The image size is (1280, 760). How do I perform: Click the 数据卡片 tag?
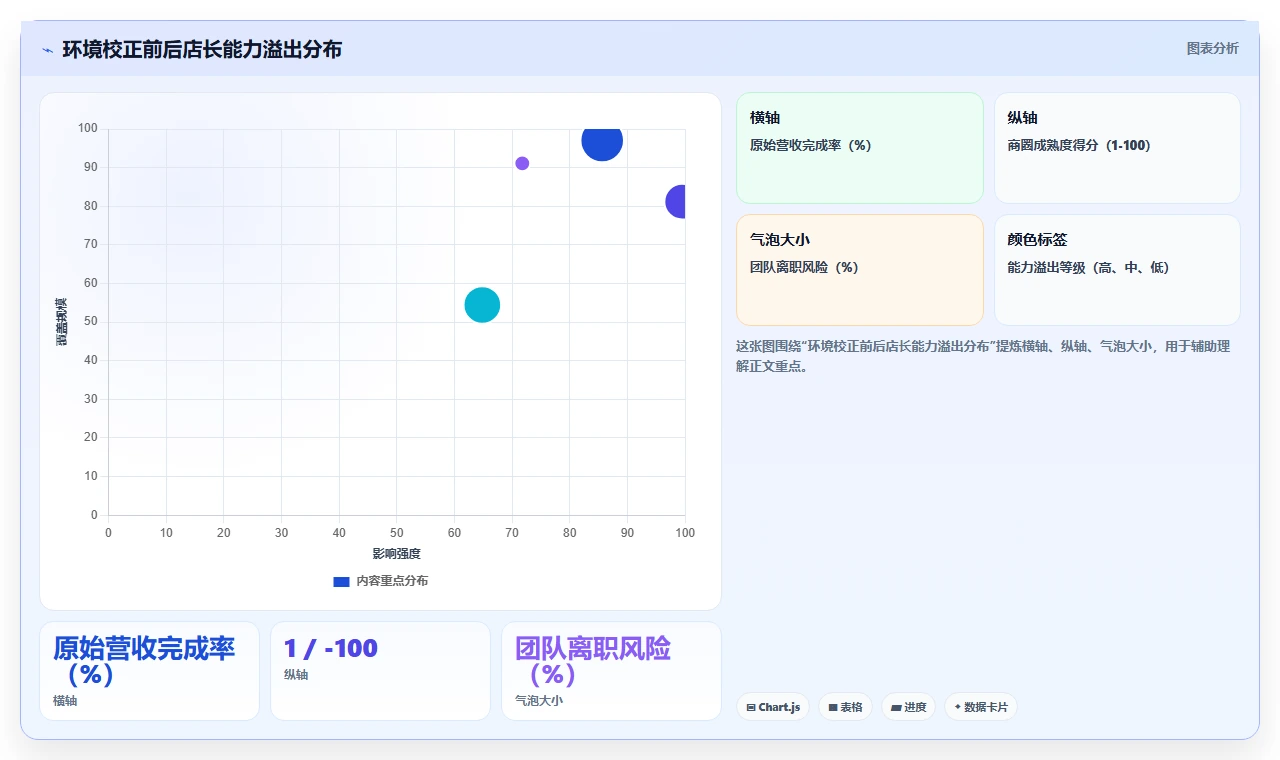pyautogui.click(x=981, y=707)
